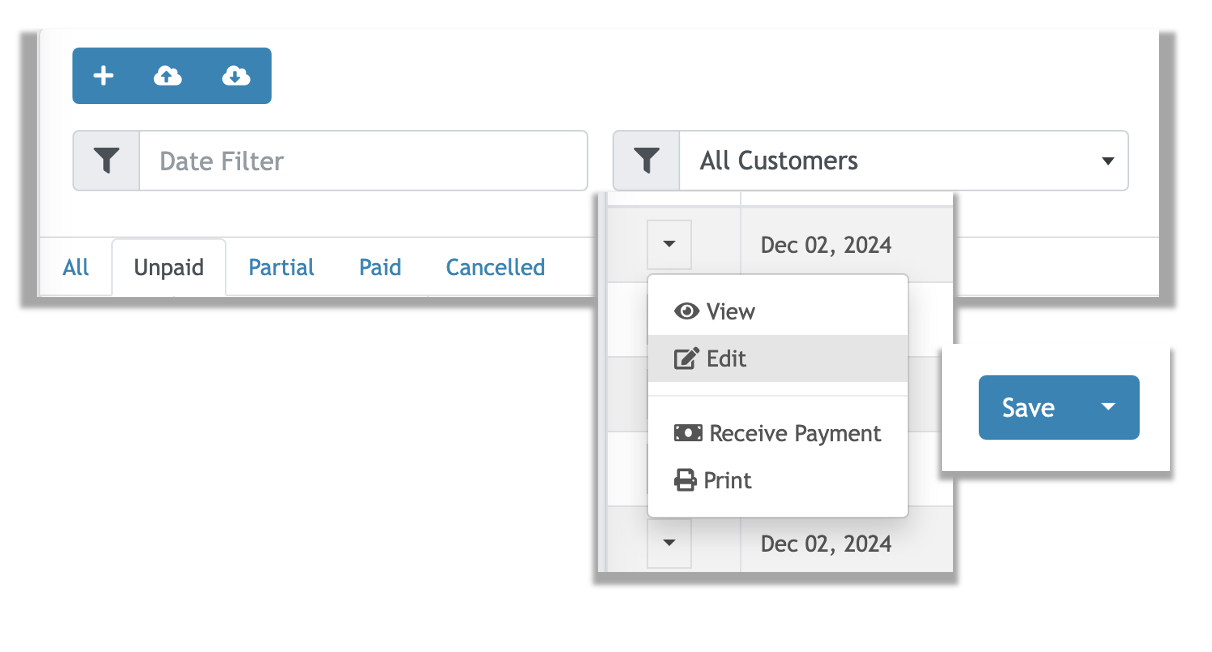This screenshot has width=1212, height=652.
Task: Choose View from the context menu
Action: pyautogui.click(x=731, y=311)
